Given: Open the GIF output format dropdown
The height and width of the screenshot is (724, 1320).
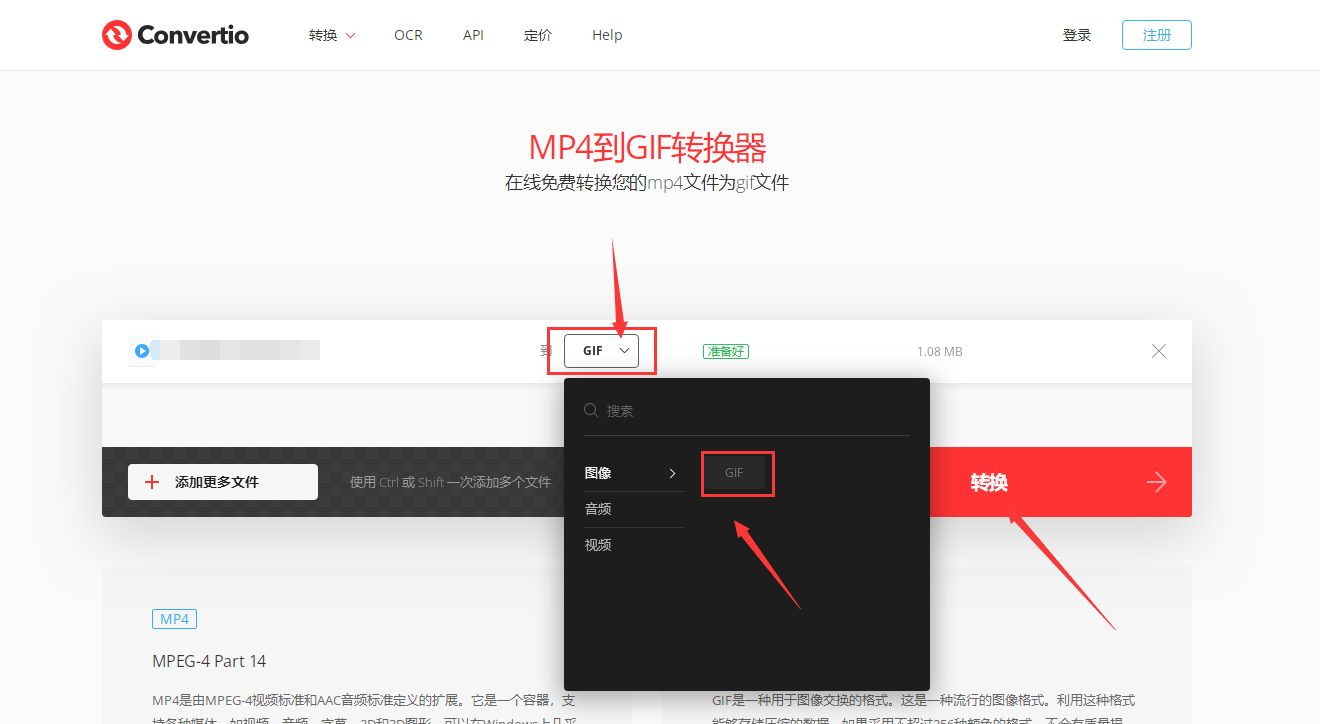Looking at the screenshot, I should [601, 351].
